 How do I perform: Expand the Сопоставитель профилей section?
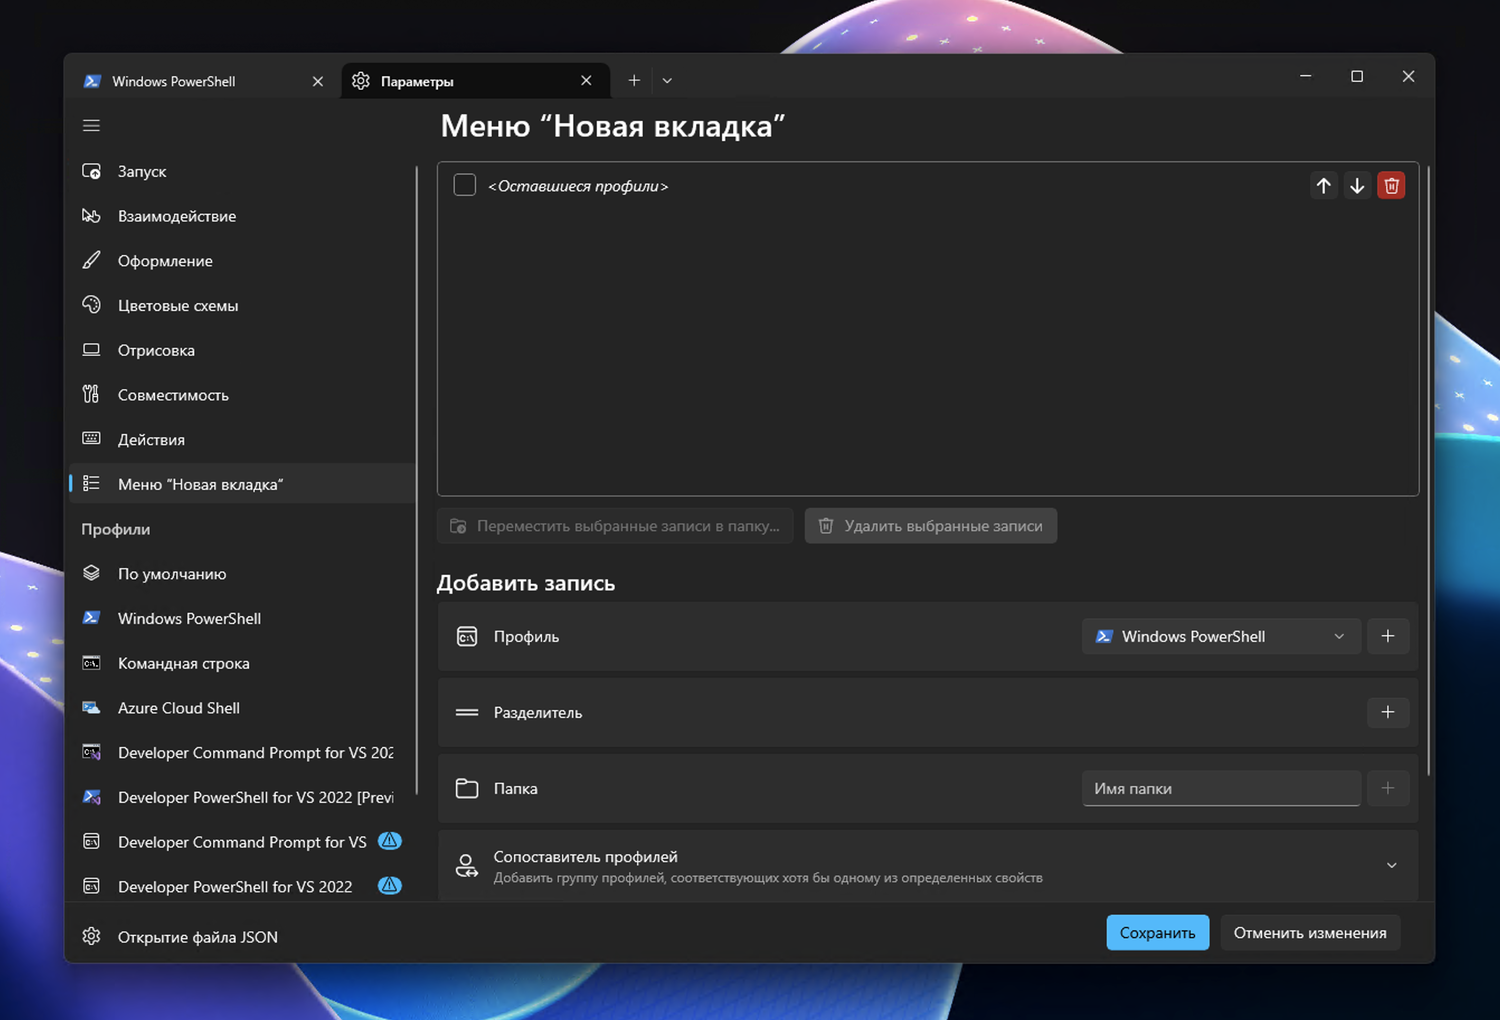tap(928, 866)
